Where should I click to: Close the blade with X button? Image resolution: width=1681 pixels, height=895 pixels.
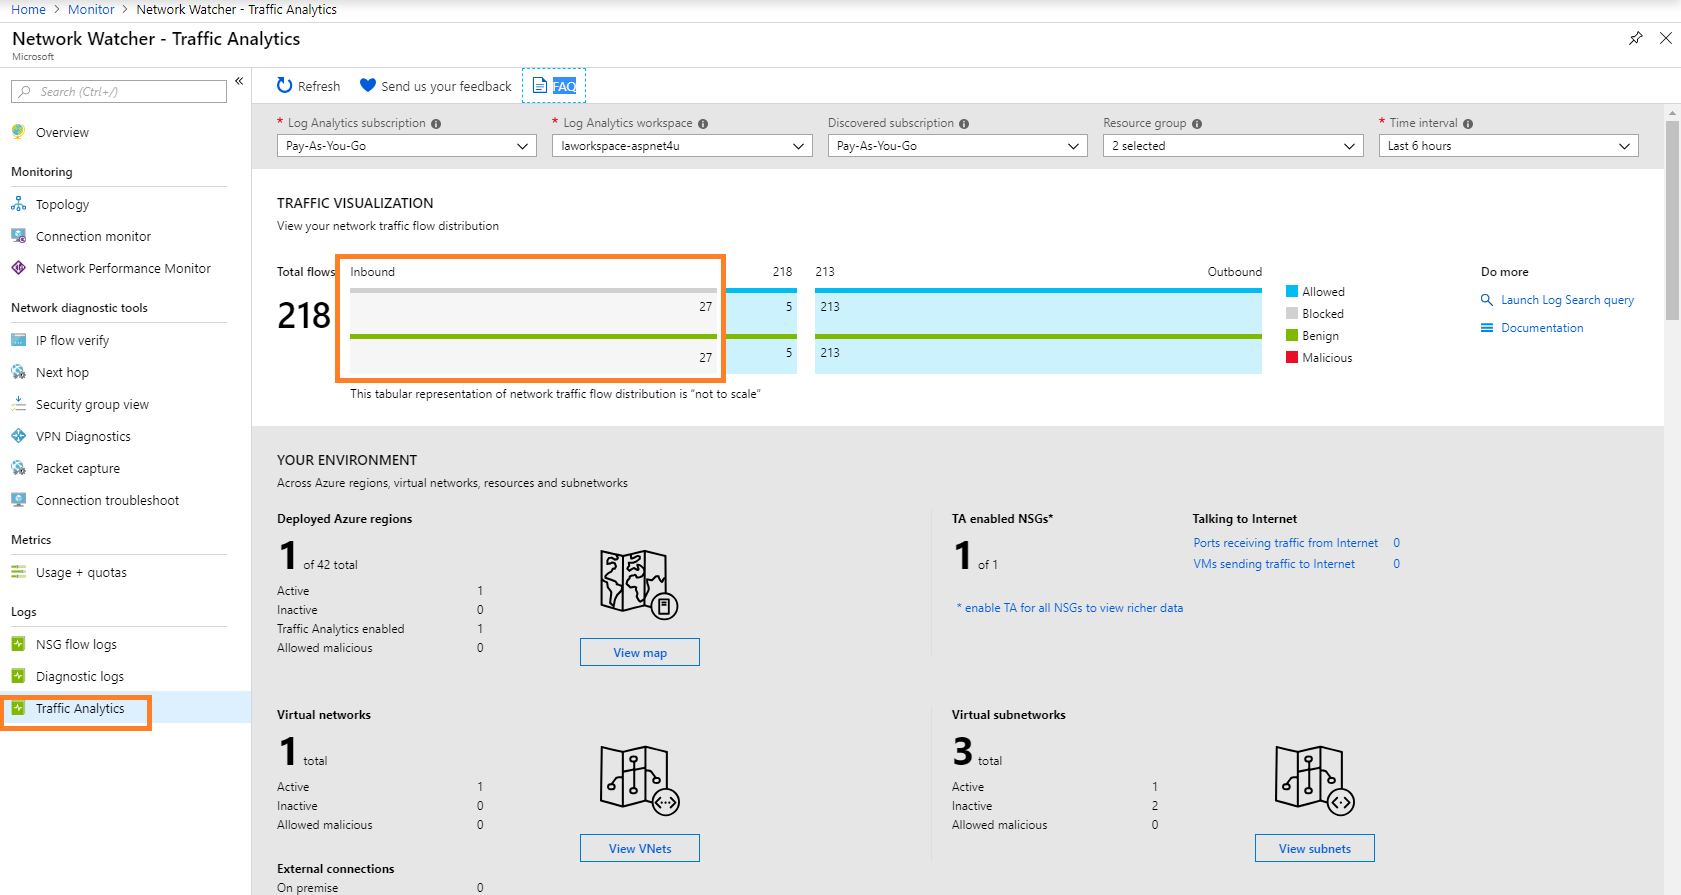1666,38
